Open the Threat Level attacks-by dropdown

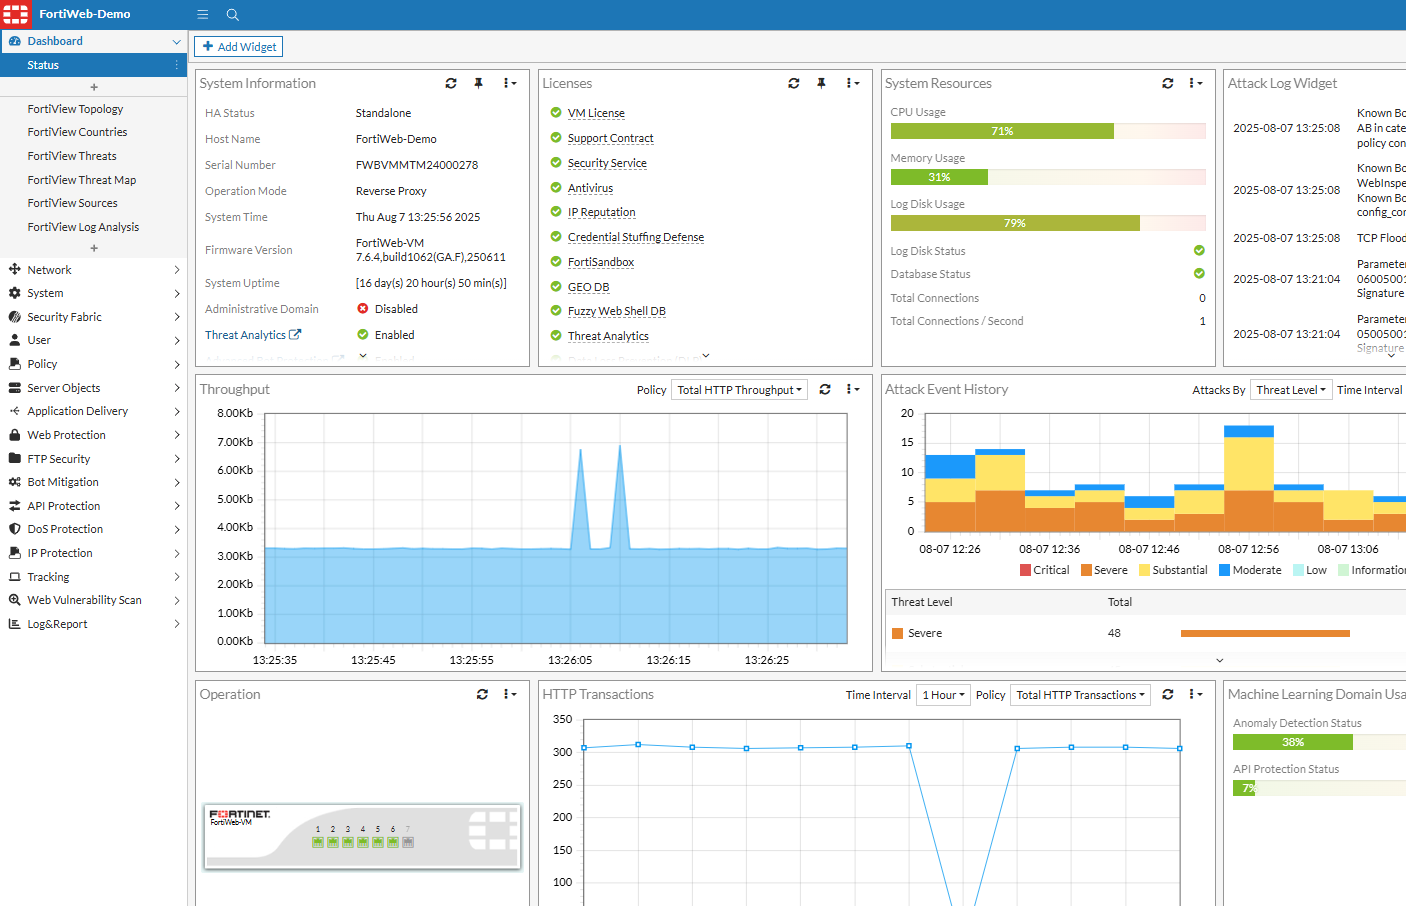coord(1291,389)
